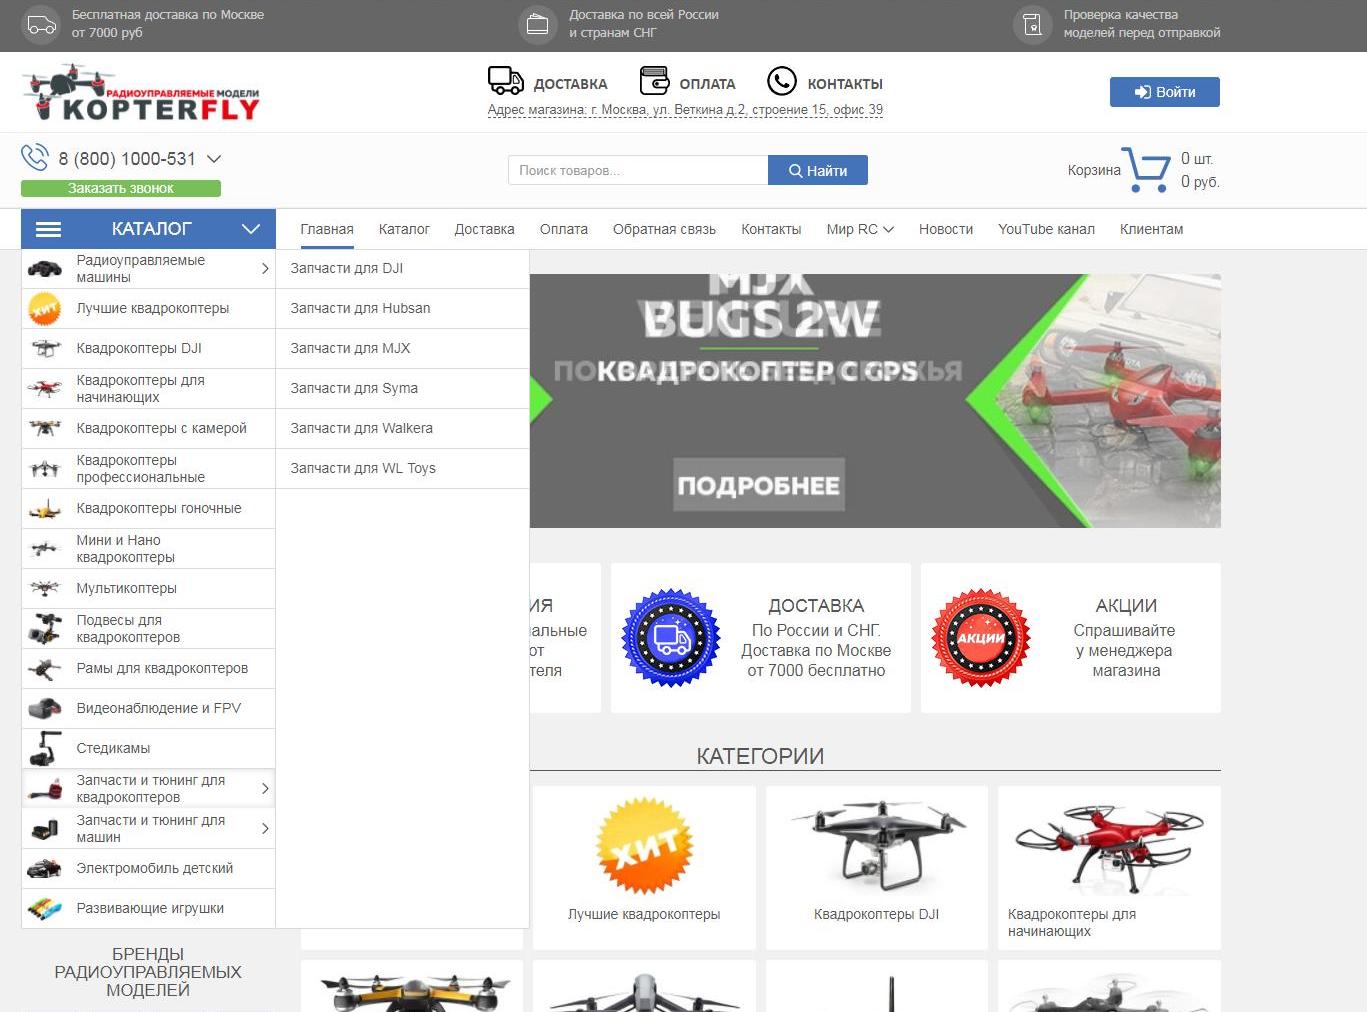Click the product search input field
The height and width of the screenshot is (1012, 1367).
click(x=638, y=170)
